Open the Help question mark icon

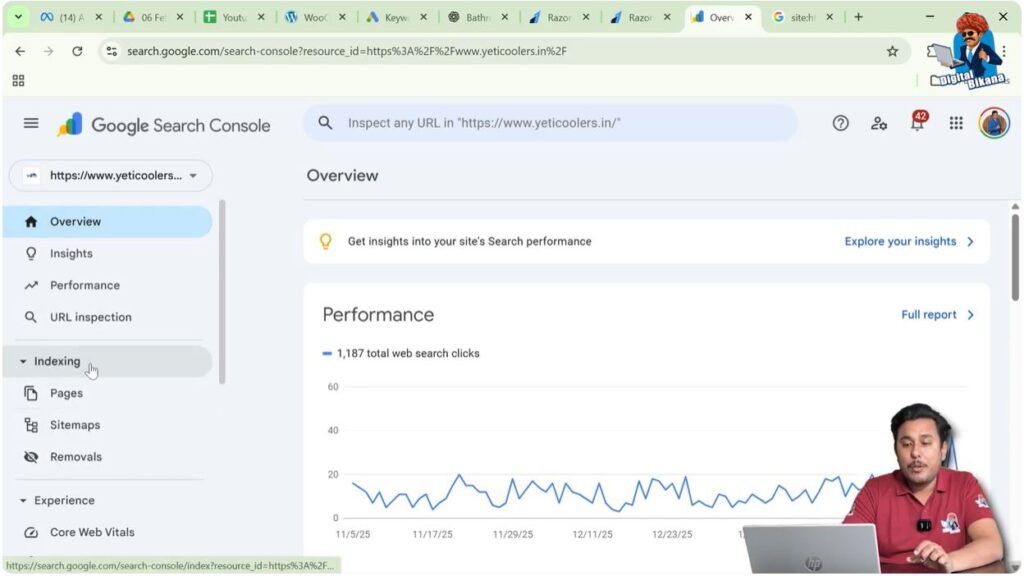point(840,123)
